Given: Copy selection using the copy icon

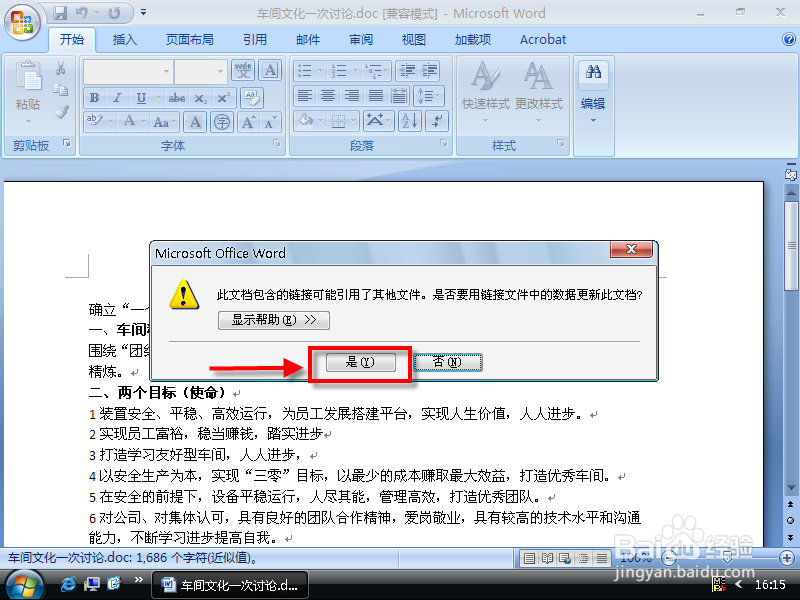Looking at the screenshot, I should (x=61, y=90).
